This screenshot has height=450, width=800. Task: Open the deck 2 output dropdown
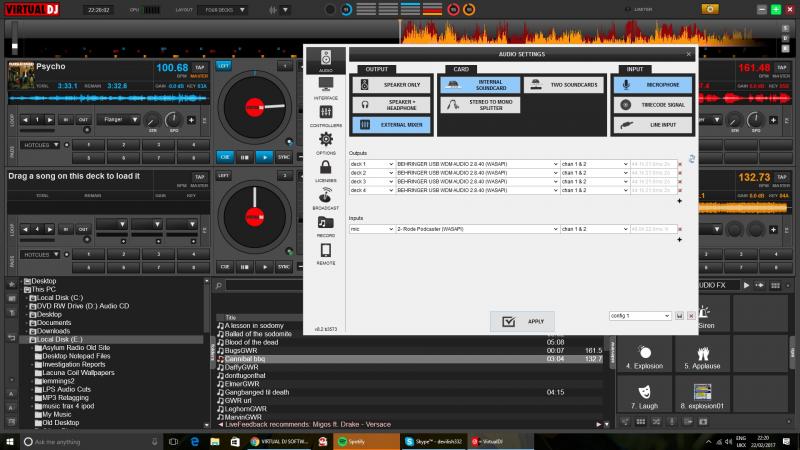click(371, 173)
